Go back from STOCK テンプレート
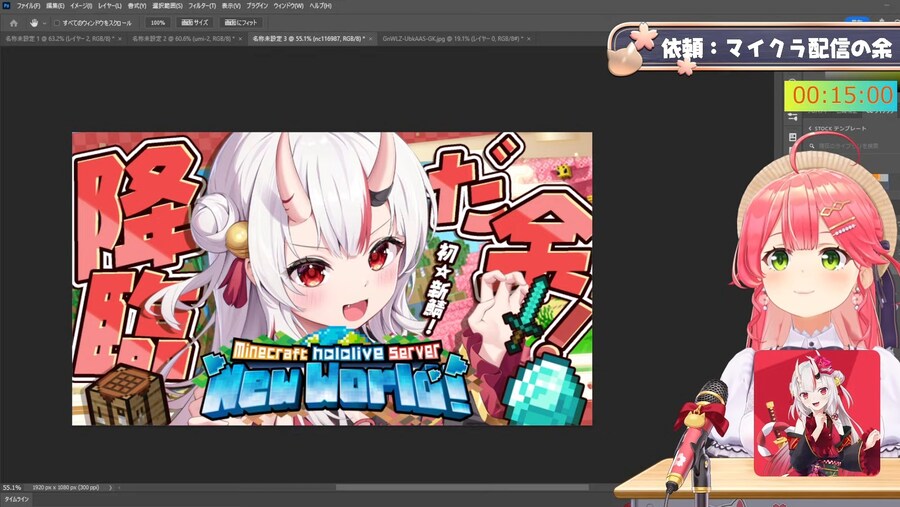Screen dimensions: 900x507 [810, 129]
